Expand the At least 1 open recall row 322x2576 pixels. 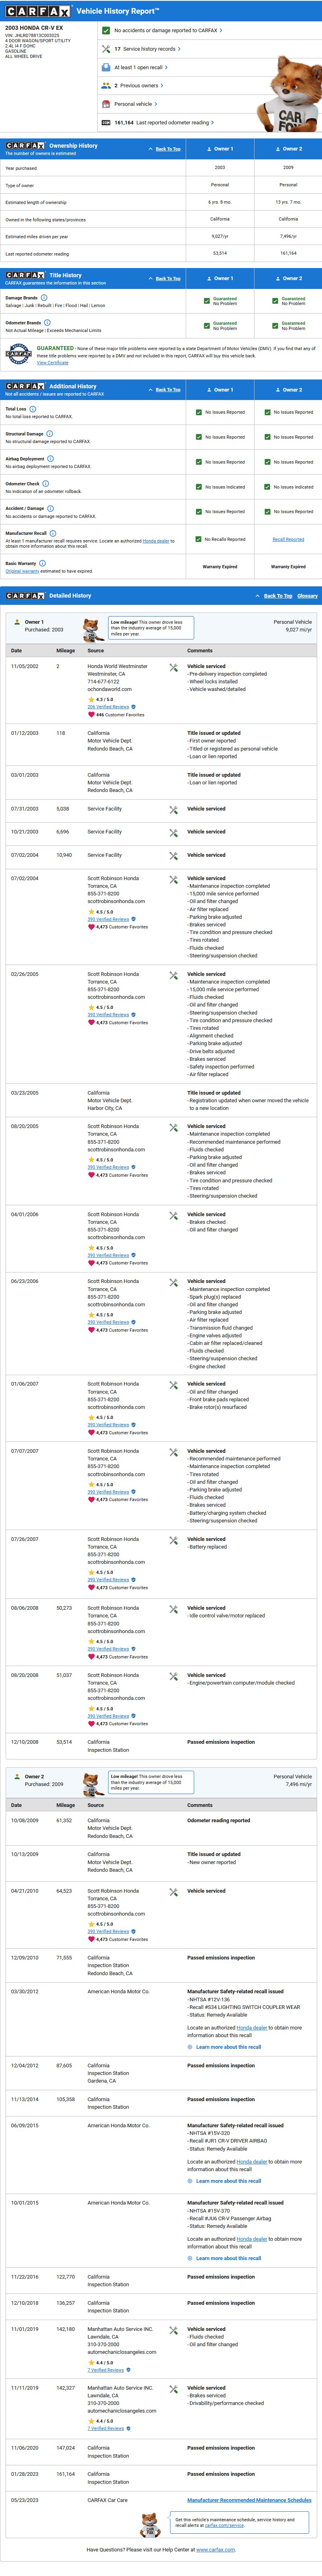coord(140,67)
